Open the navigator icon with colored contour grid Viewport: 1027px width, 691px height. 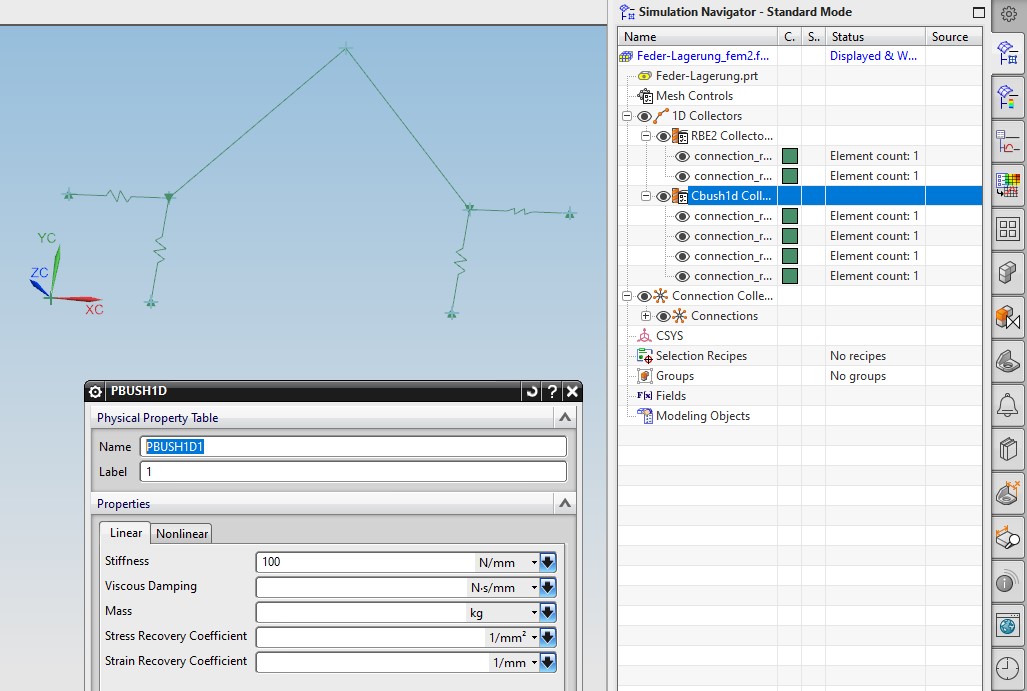(1008, 184)
